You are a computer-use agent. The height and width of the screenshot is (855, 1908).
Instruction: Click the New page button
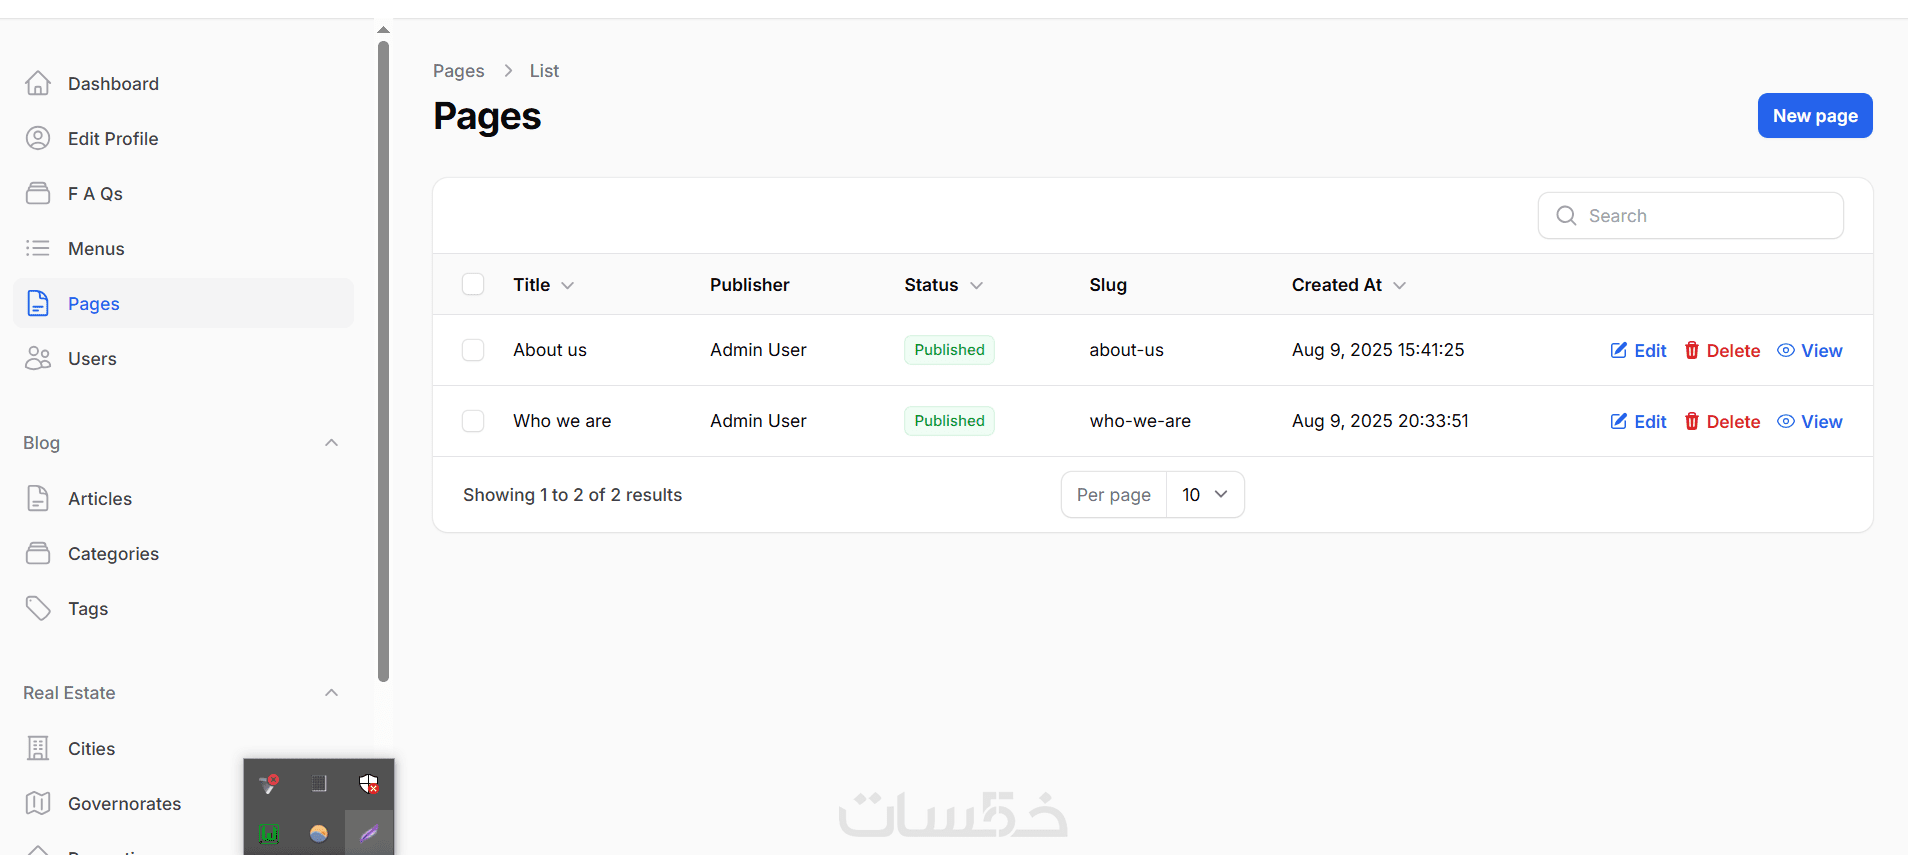pos(1814,116)
